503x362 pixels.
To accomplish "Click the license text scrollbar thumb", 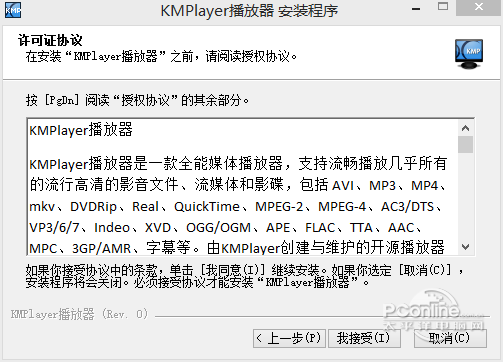I will click(465, 144).
